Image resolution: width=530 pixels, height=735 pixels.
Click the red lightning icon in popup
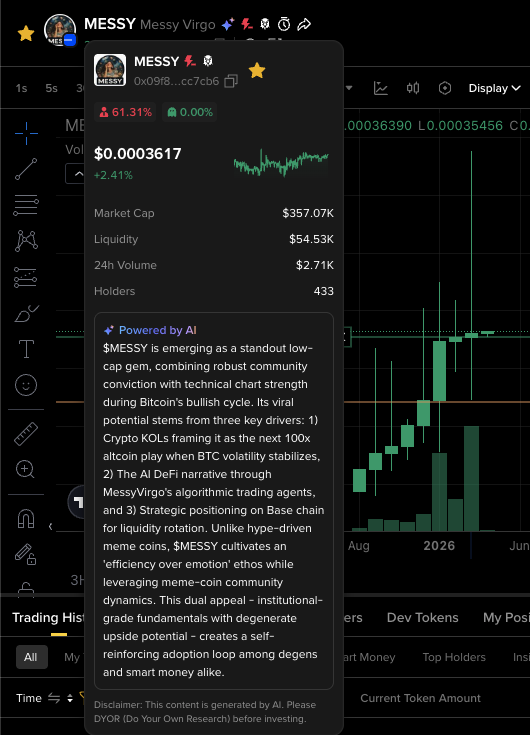pyautogui.click(x=190, y=61)
